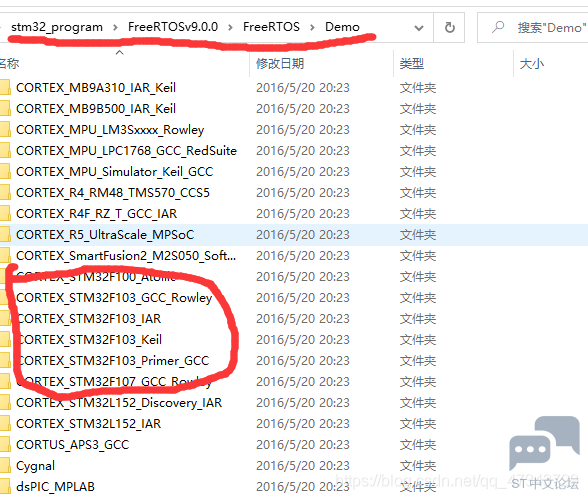Click folder icon of CORTEX_R4F_RZ_T_GCC_IAR
The height and width of the screenshot is (499, 588).
[5, 214]
